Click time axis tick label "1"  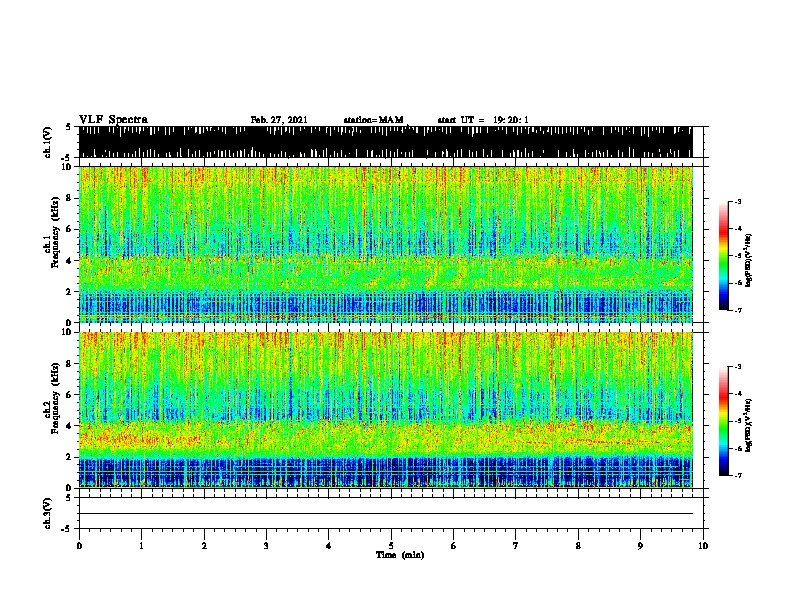pos(142,546)
